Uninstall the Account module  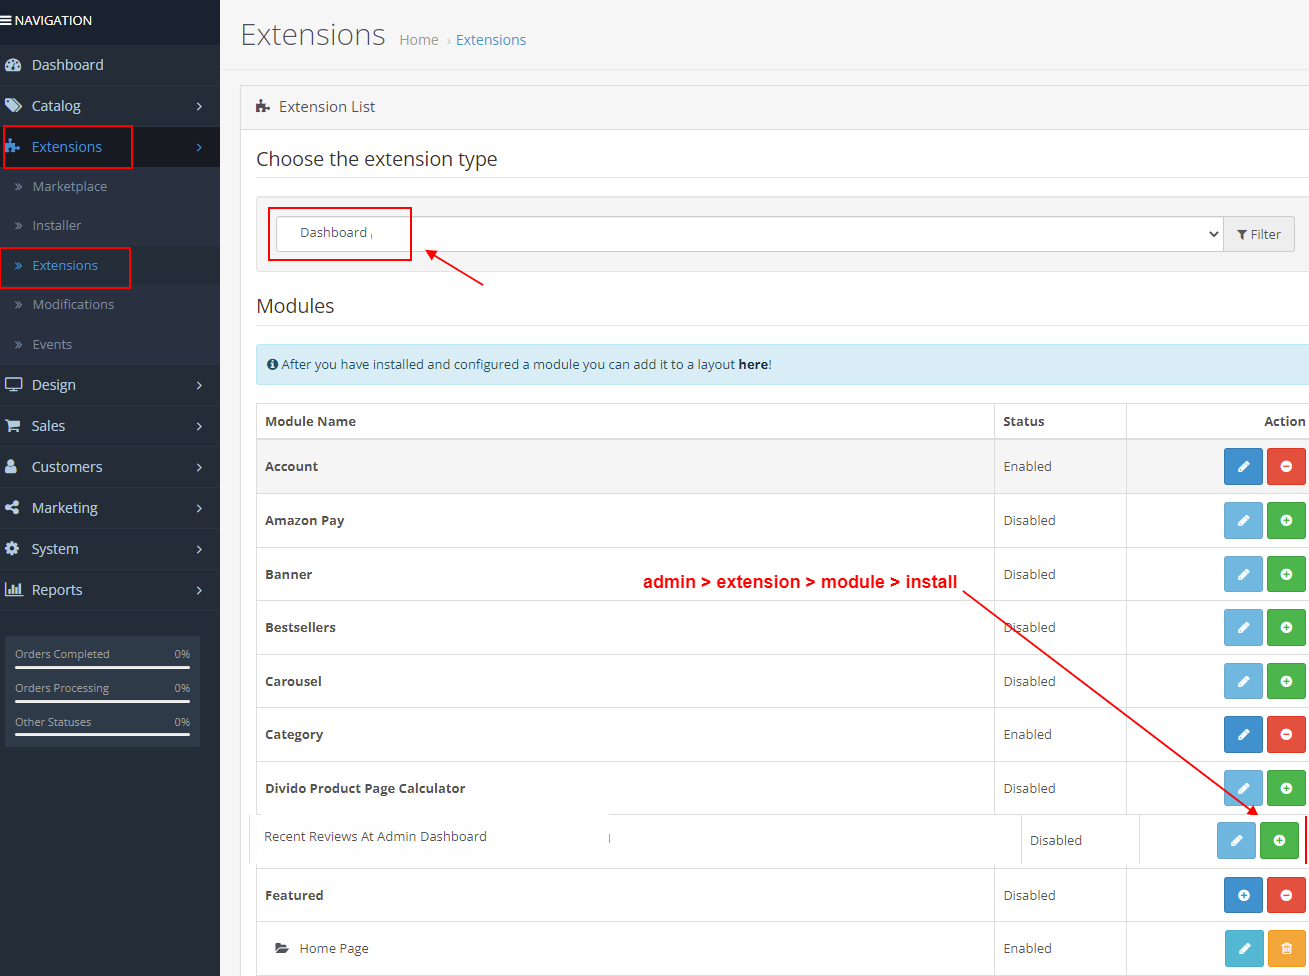point(1286,466)
